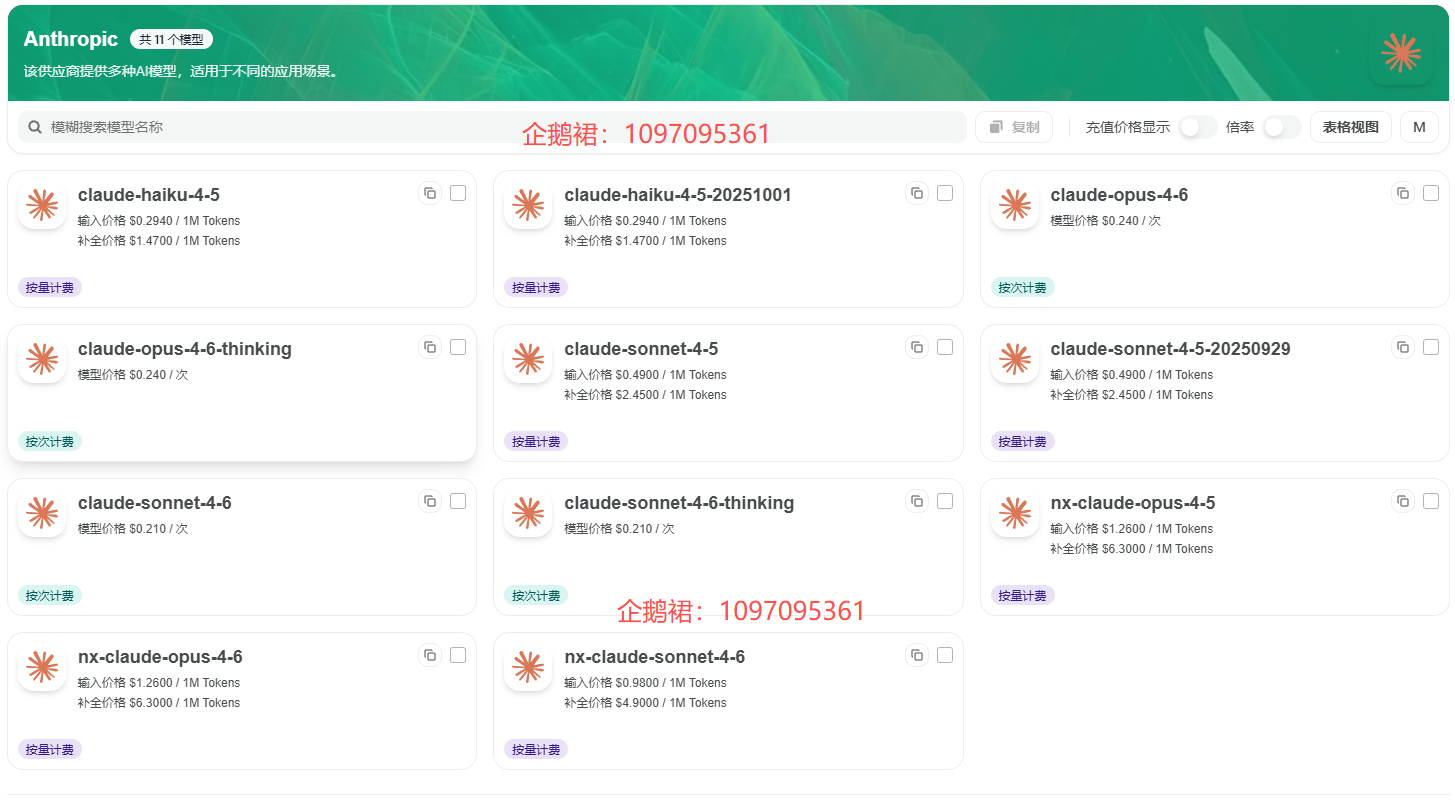This screenshot has height=811, width=1455.
Task: Click the 复制 button
Action: [1014, 127]
